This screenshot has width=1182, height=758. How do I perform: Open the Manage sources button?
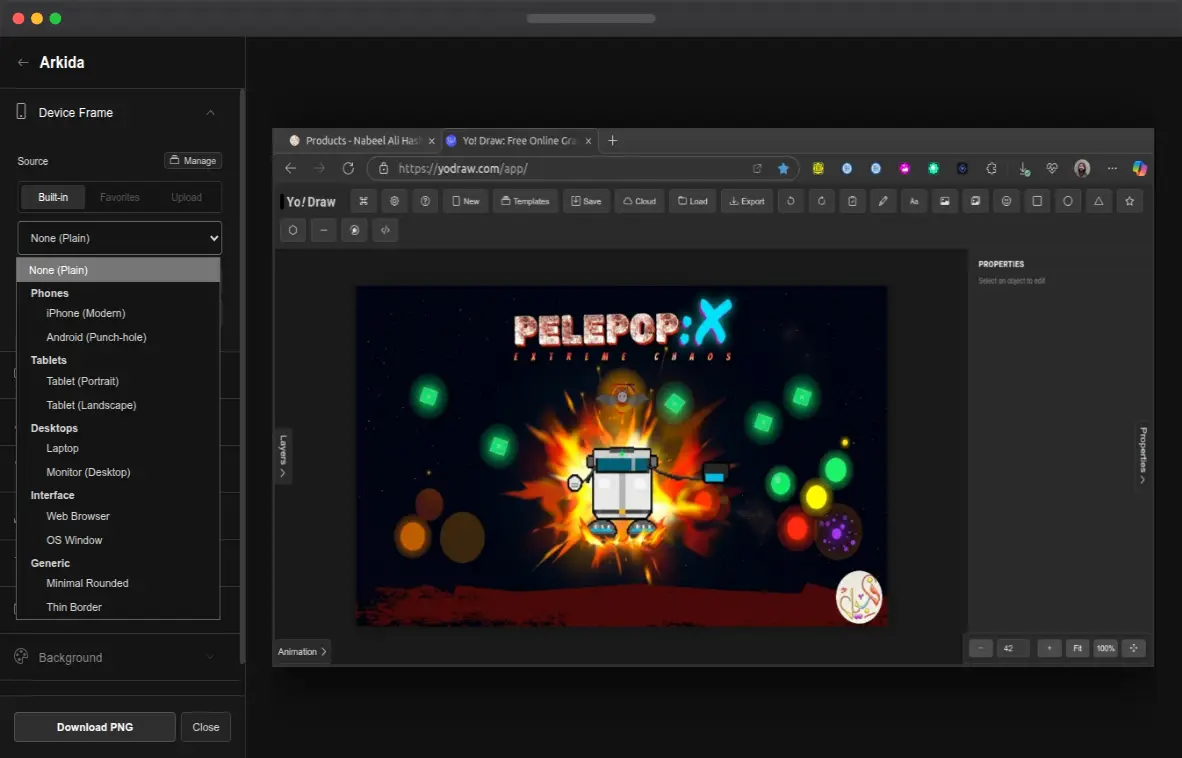coord(193,160)
